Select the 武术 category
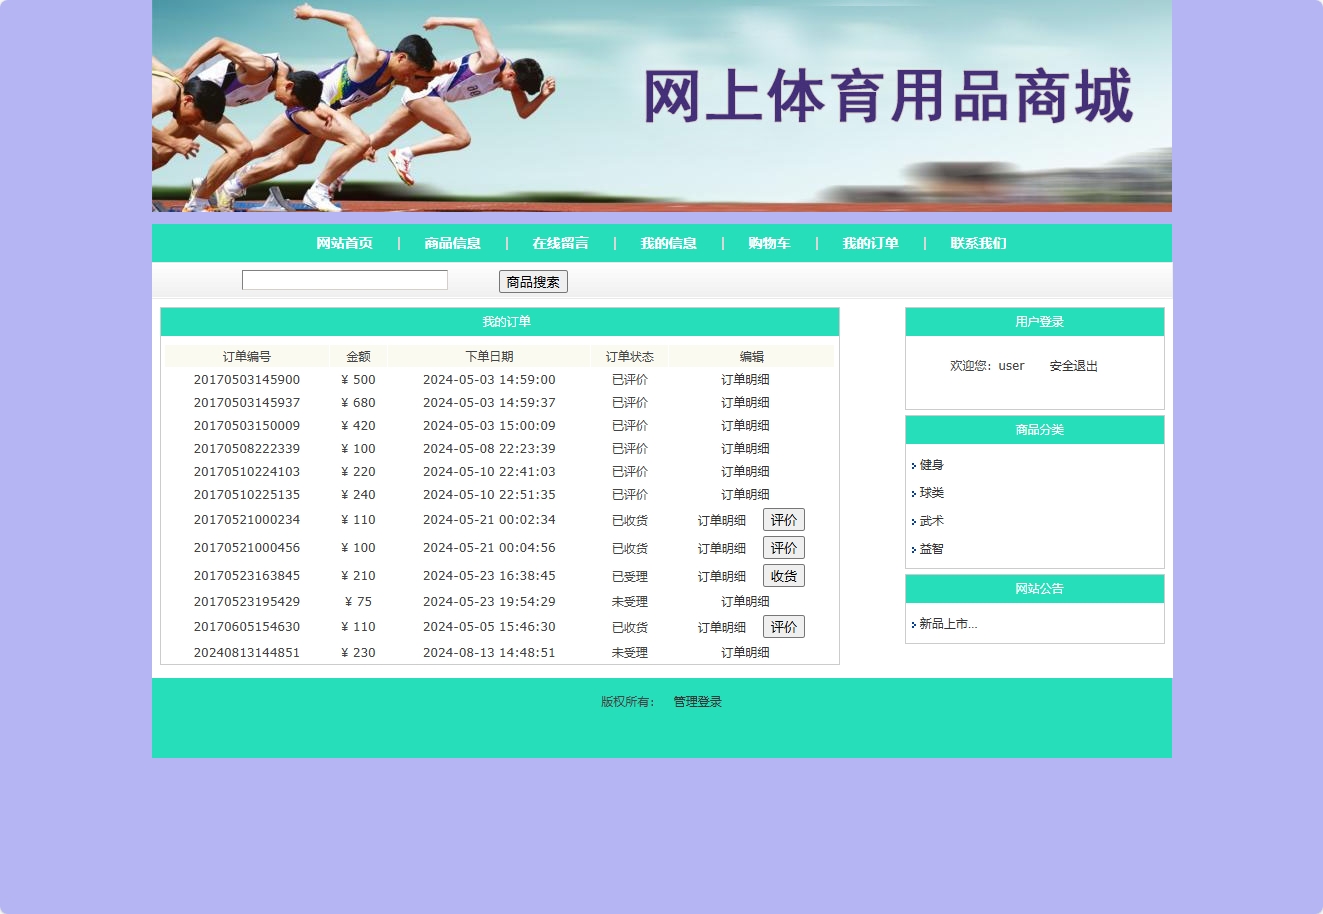1323x914 pixels. (x=930, y=520)
